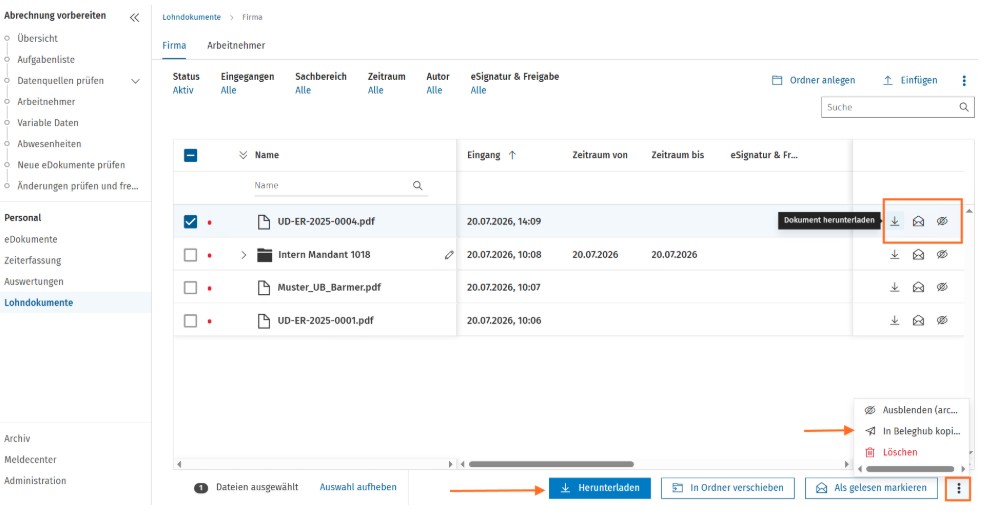Toggle the Eingang sort arrow
Screen dimensions: 990x518
tap(512, 155)
